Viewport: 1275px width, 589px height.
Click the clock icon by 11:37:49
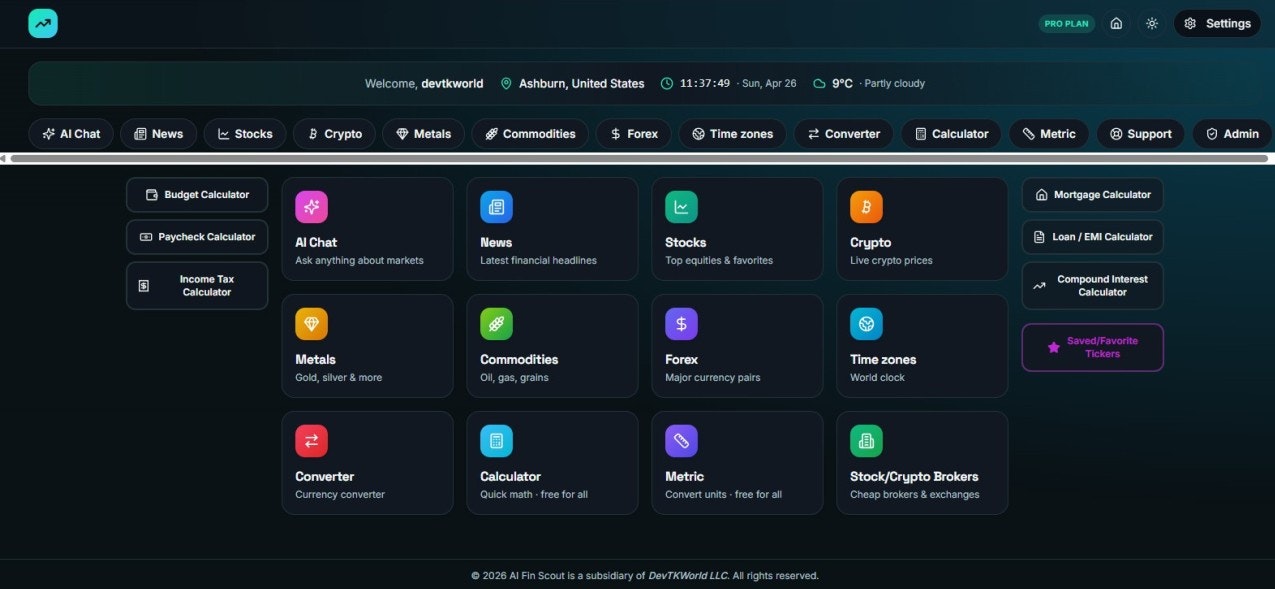(667, 84)
